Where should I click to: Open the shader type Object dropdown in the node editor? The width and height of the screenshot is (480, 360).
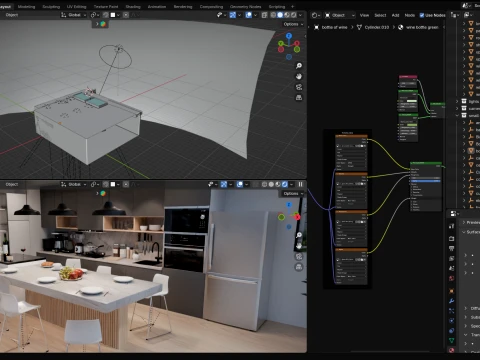pos(339,15)
